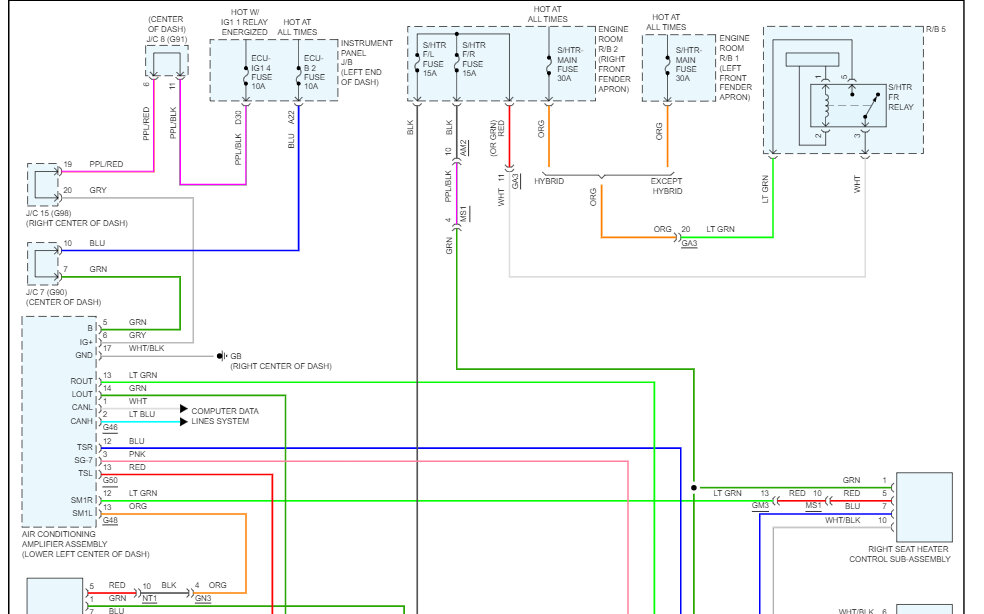Click the GN3 connector reference

[x=203, y=598]
